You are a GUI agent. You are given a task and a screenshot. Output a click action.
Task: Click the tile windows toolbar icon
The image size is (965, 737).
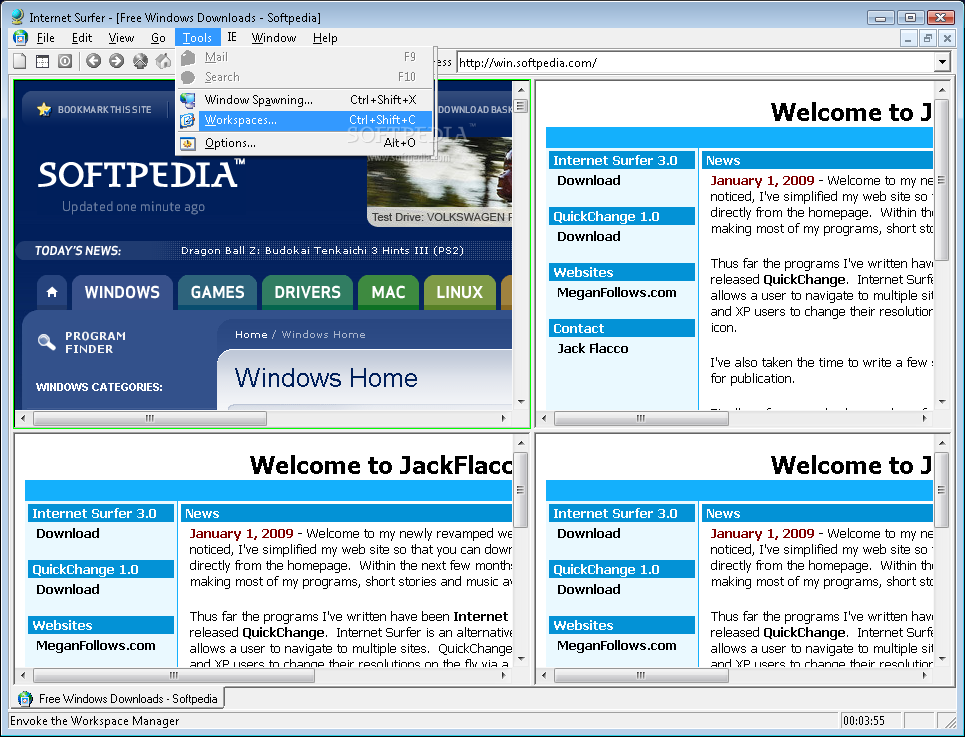pyautogui.click(x=42, y=61)
